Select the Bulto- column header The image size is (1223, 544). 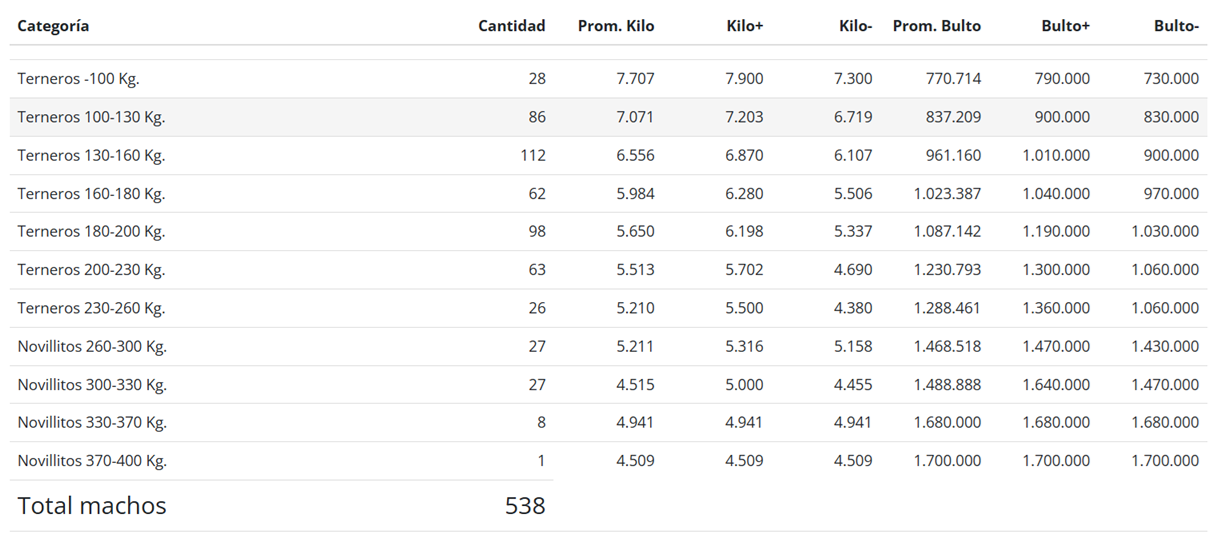point(1176,26)
